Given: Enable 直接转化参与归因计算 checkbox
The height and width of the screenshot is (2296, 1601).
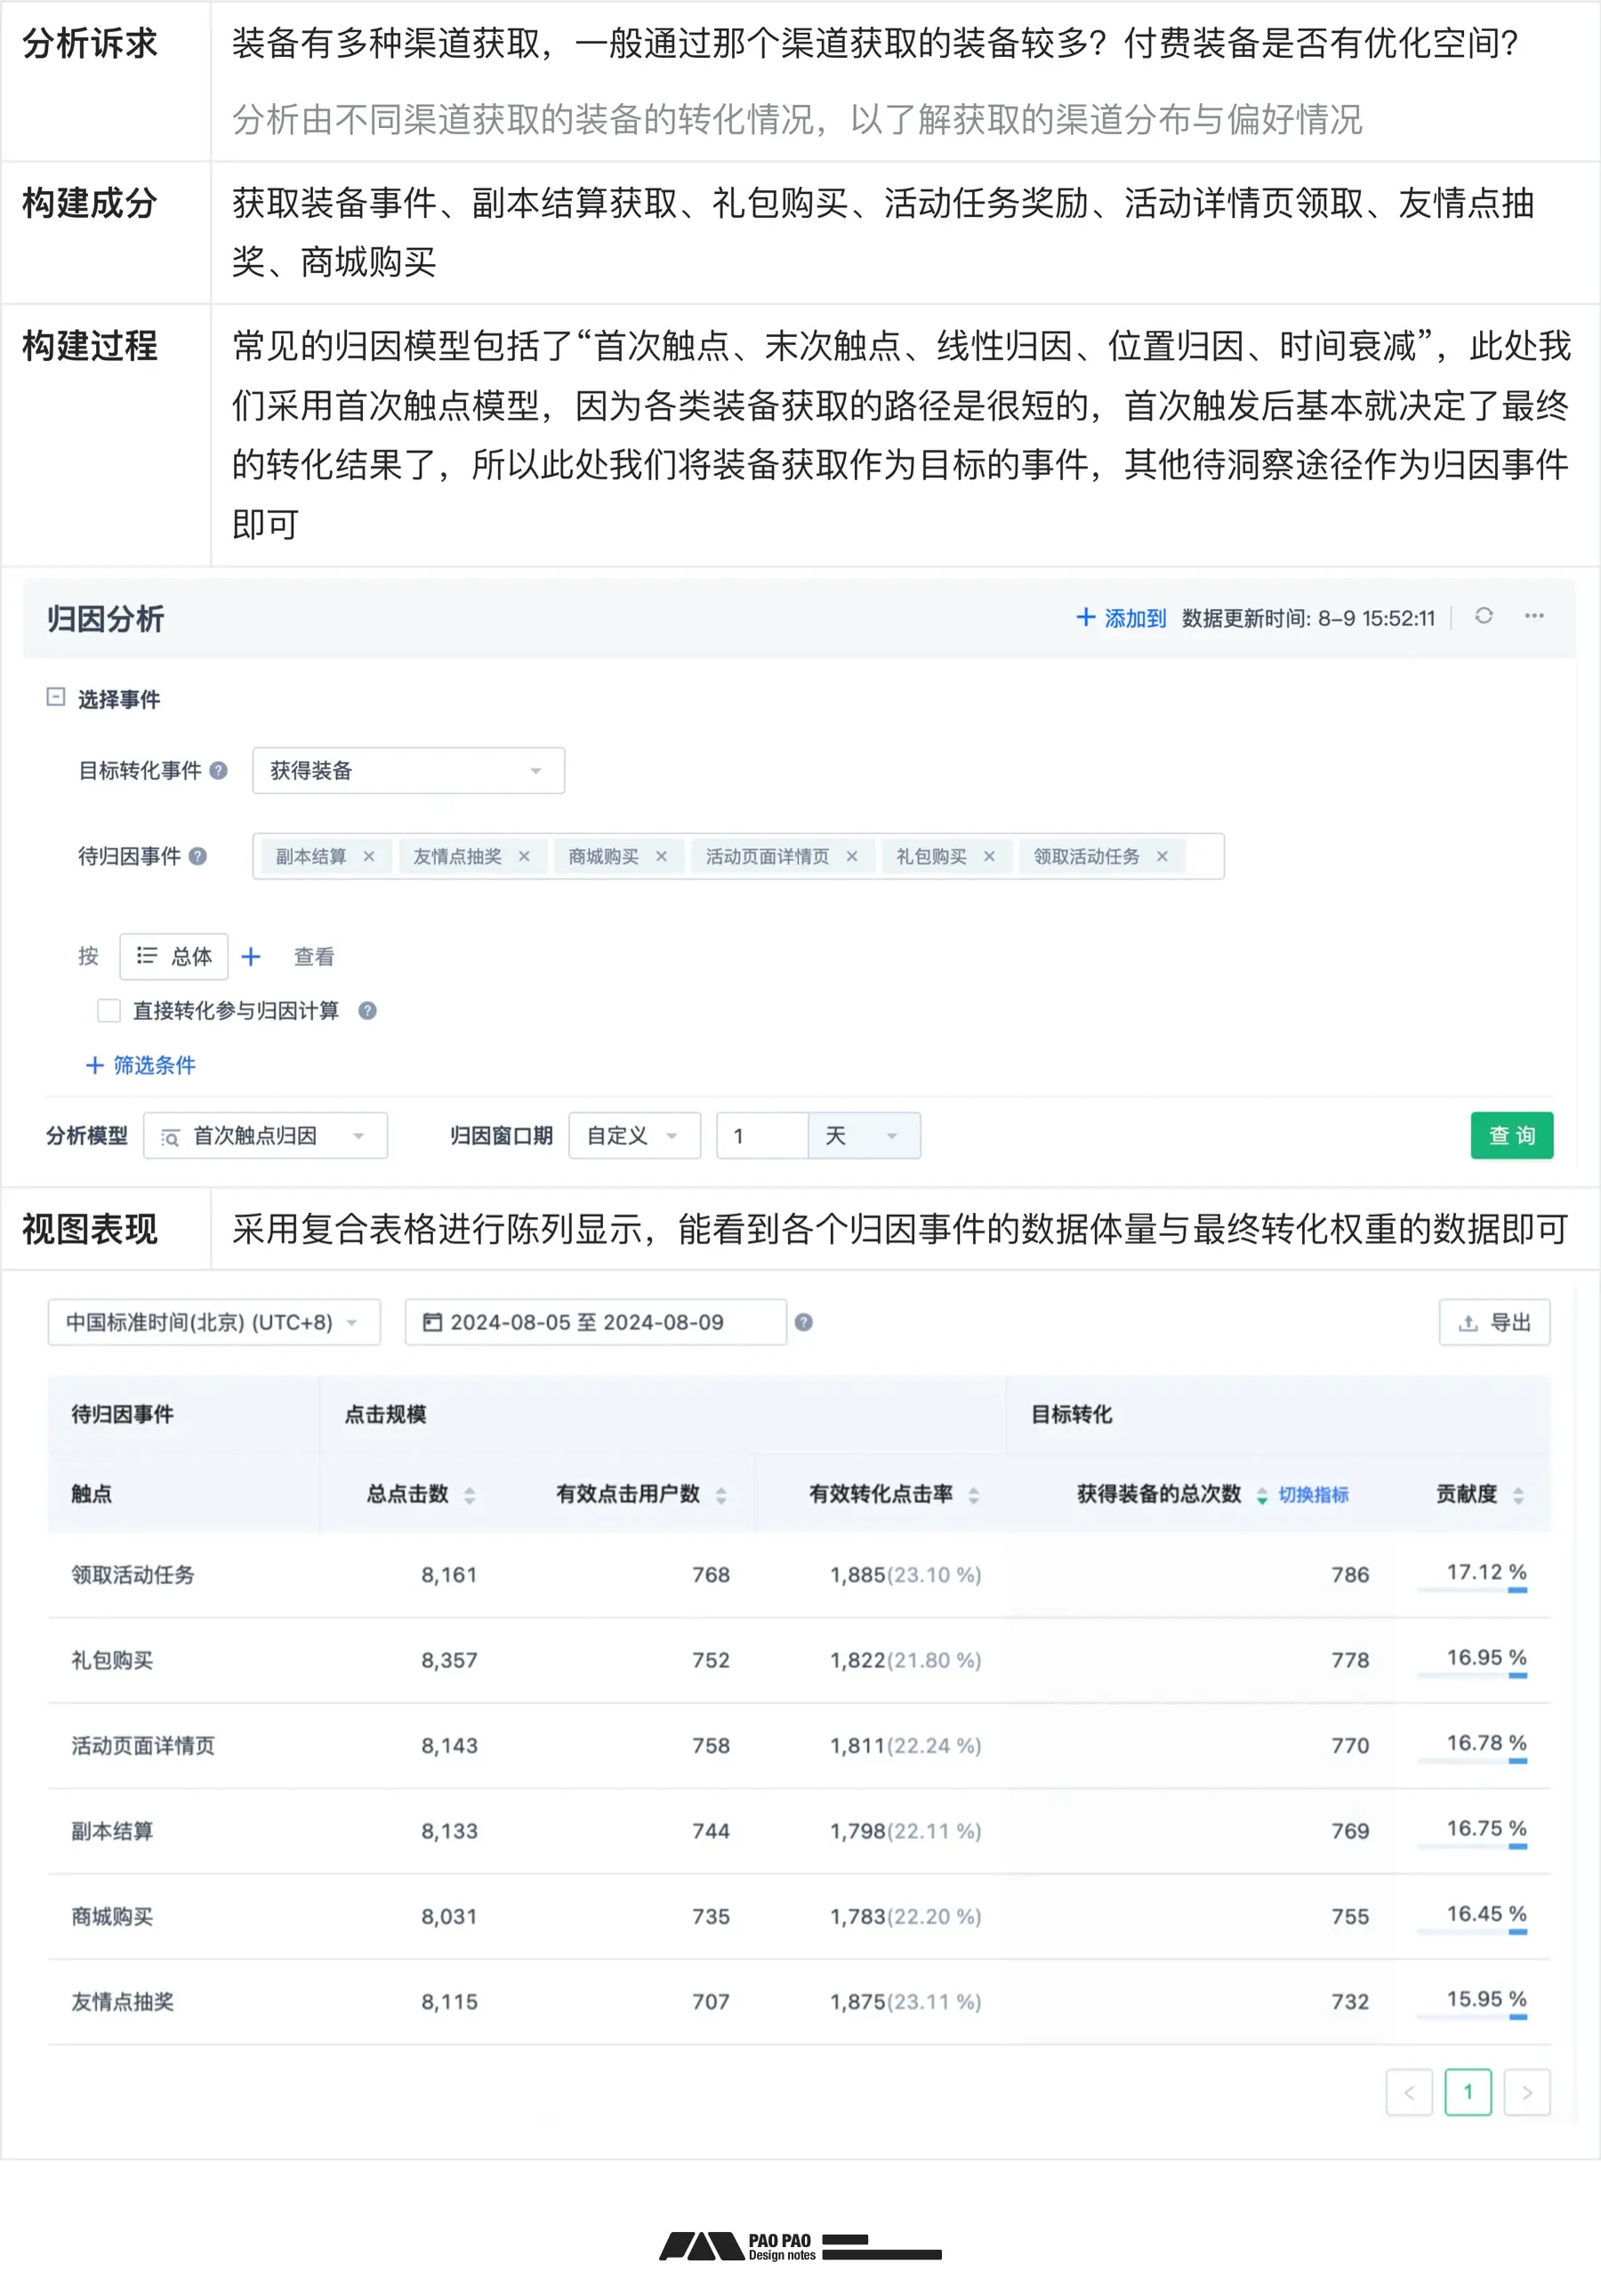Looking at the screenshot, I should [109, 1011].
